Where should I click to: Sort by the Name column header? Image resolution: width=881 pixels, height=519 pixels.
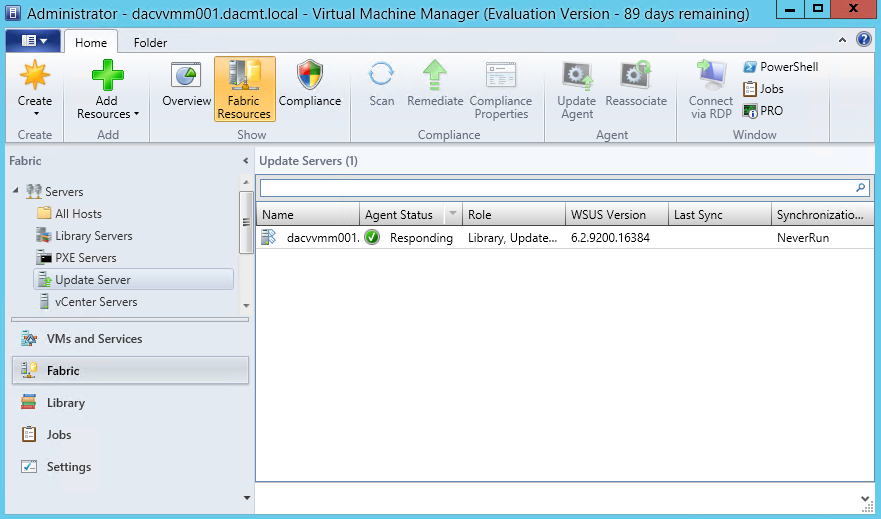tap(308, 215)
